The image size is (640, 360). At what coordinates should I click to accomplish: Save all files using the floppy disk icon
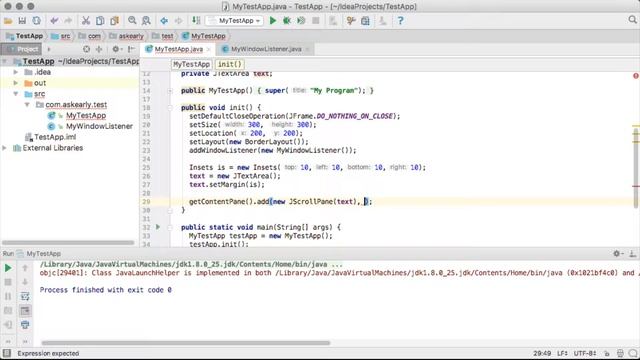[22, 20]
